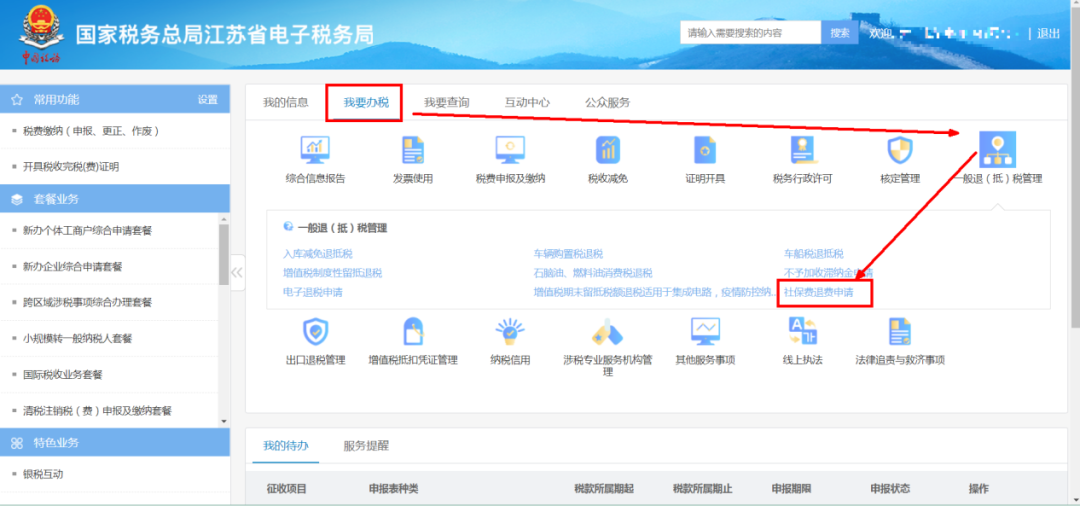1080x506 pixels.
Task: Open 车船税退抵税 link
Action: point(813,254)
